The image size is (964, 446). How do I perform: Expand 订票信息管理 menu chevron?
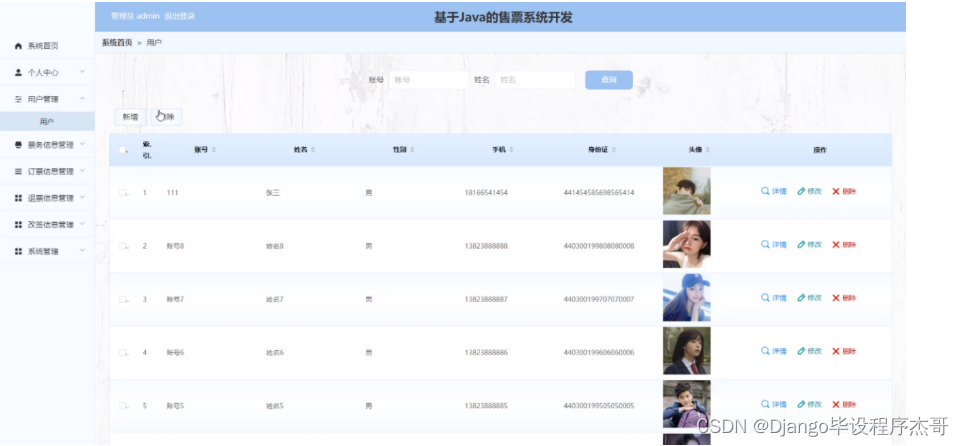tap(82, 171)
